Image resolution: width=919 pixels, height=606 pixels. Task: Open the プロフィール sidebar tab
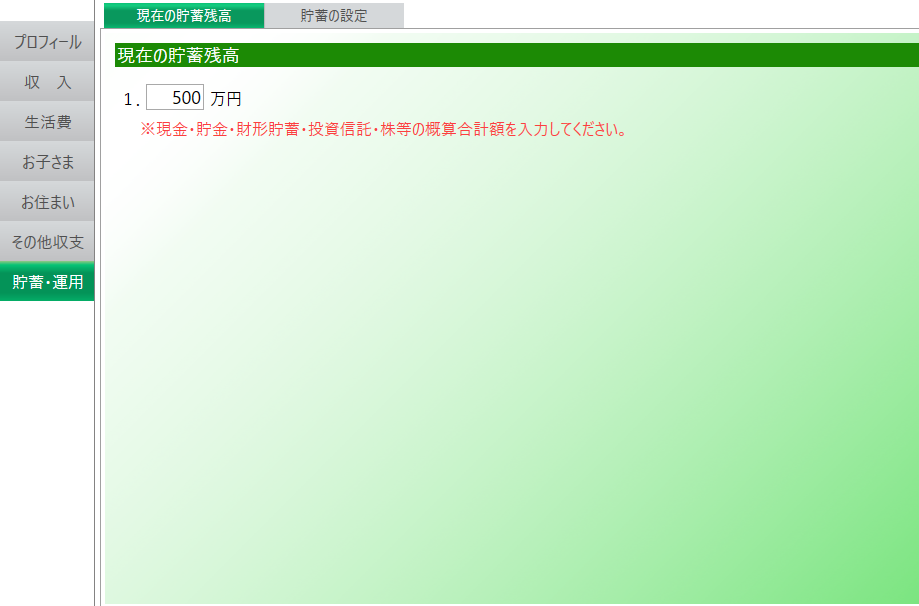click(x=47, y=43)
